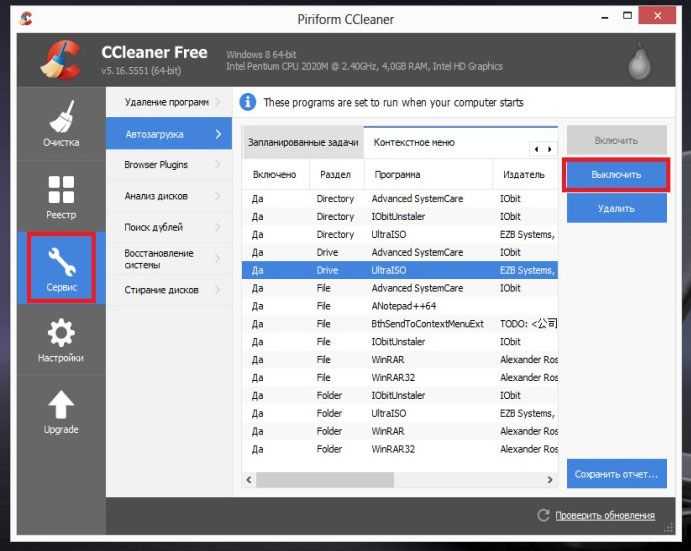Select the BthSendToContextMenuExt row
Viewport: 691px width, 551px height.
400,324
